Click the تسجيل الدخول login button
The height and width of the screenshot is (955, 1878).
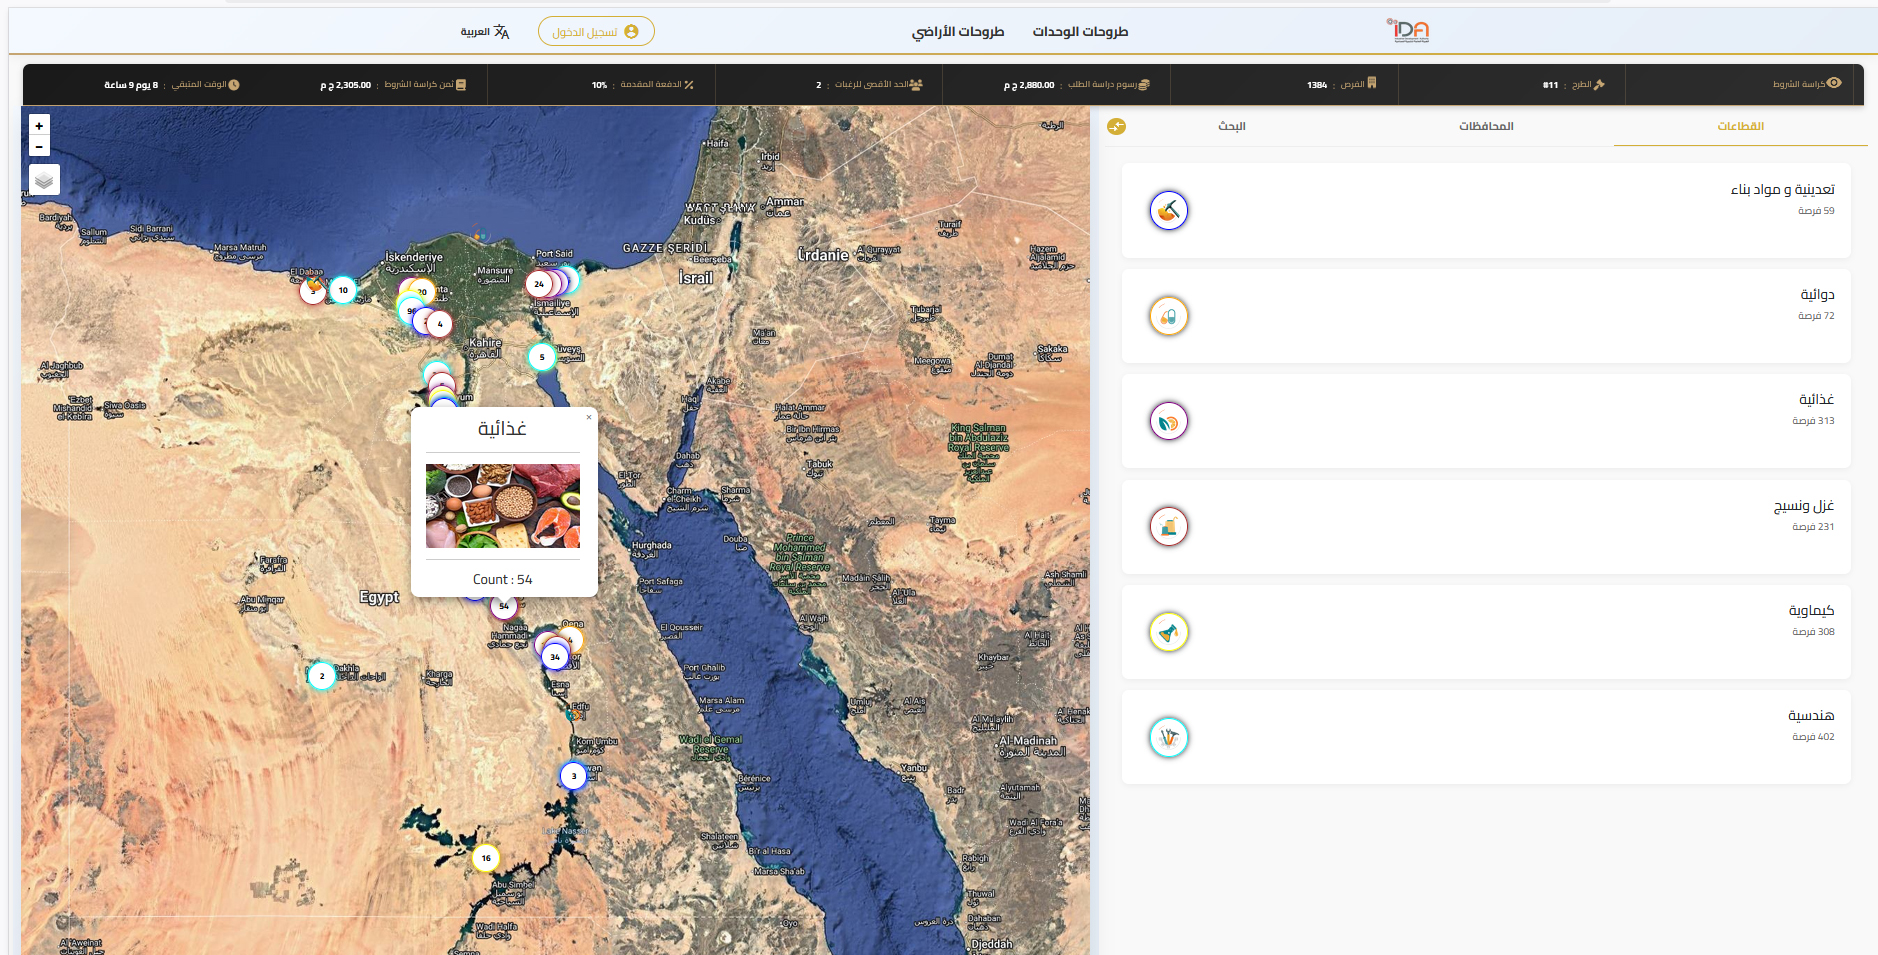tap(596, 32)
